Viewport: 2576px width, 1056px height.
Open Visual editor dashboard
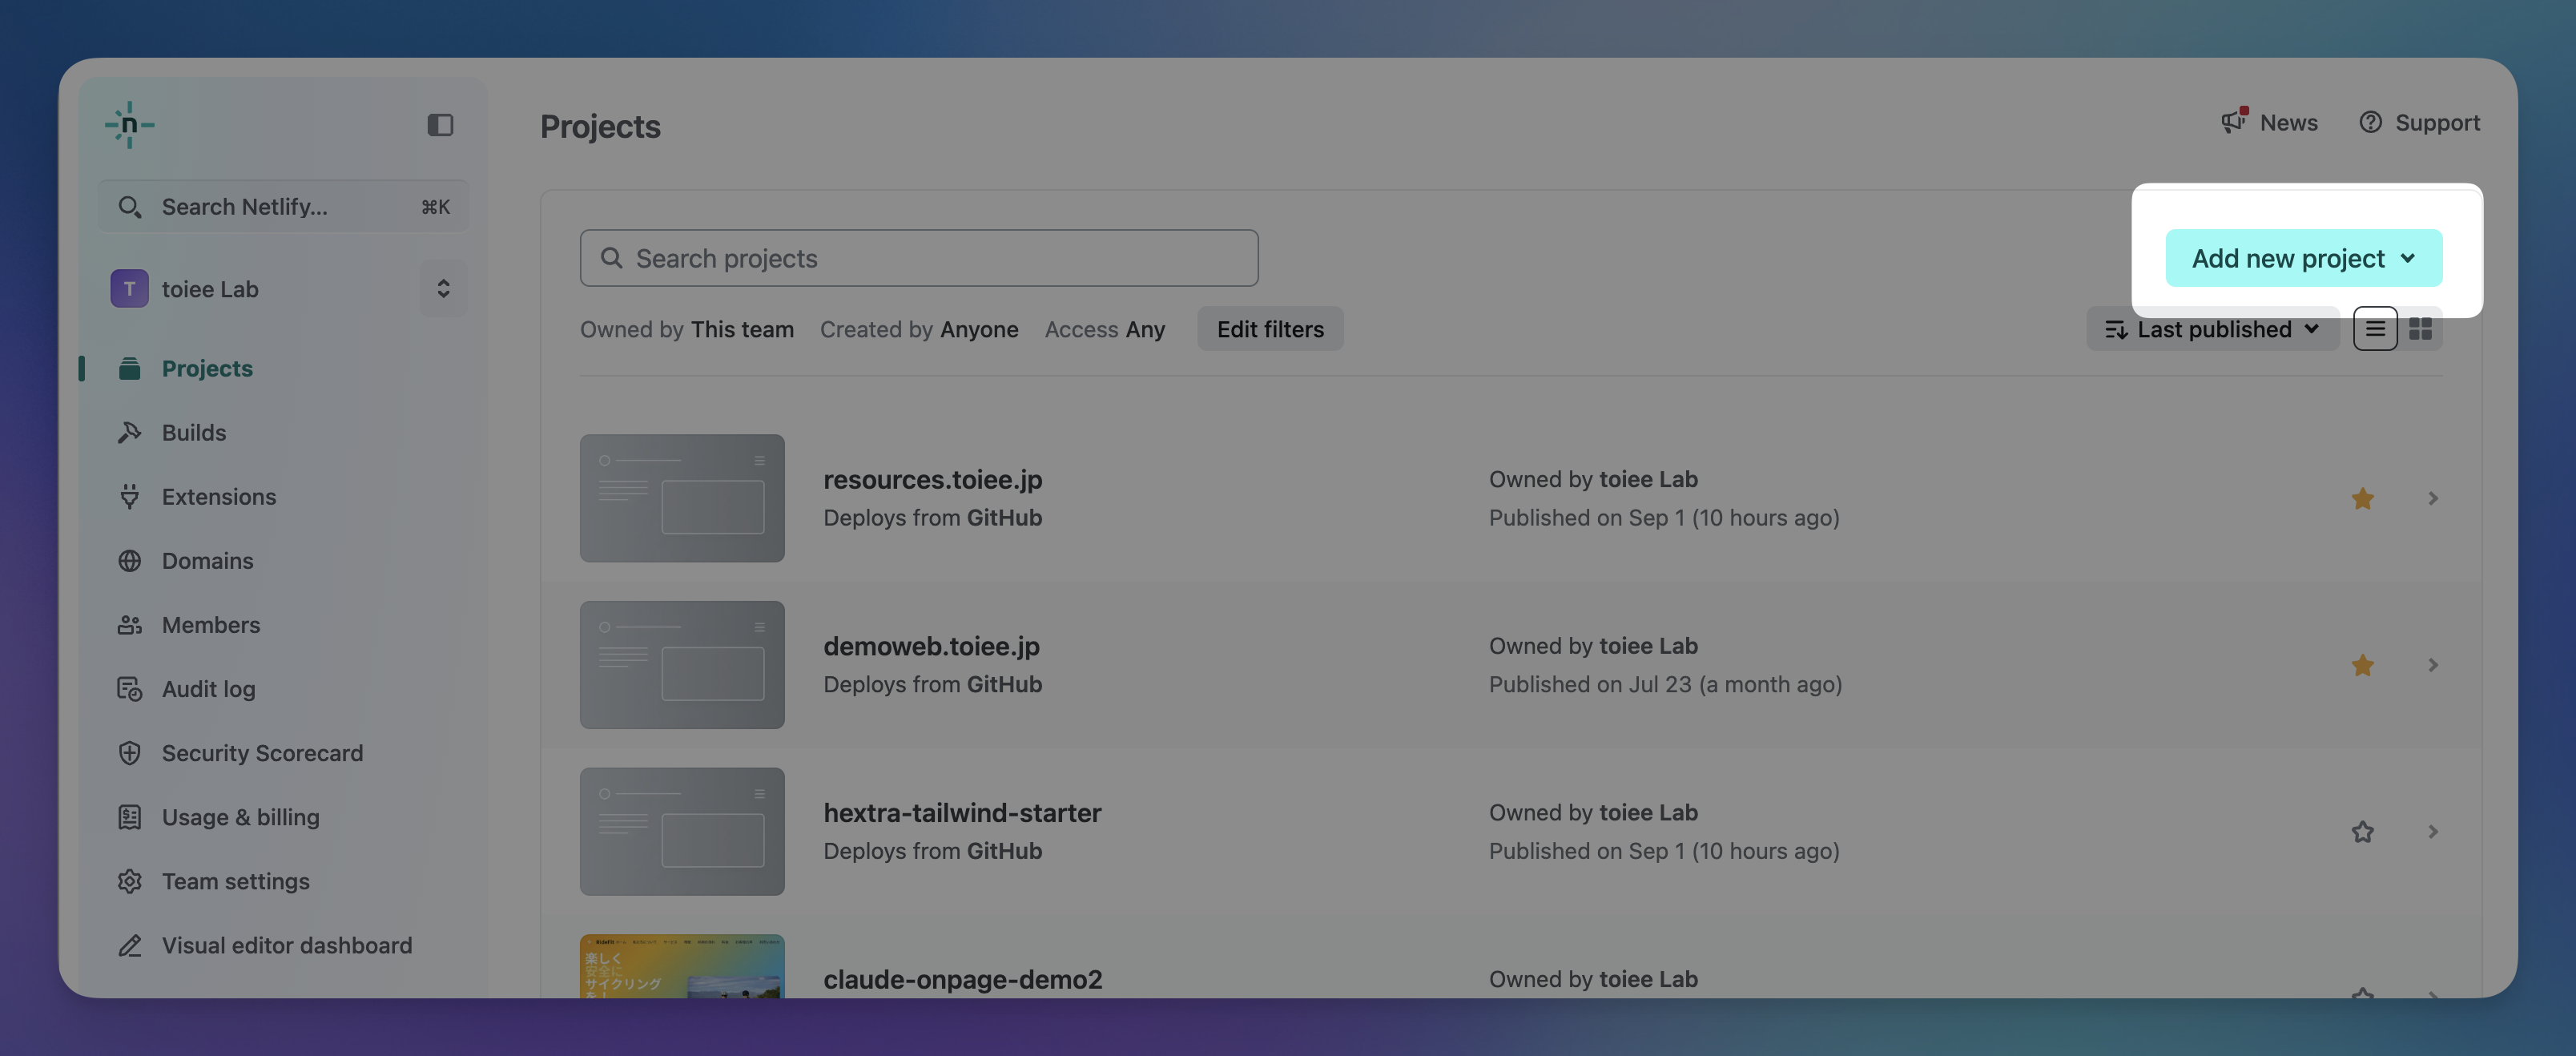(286, 944)
